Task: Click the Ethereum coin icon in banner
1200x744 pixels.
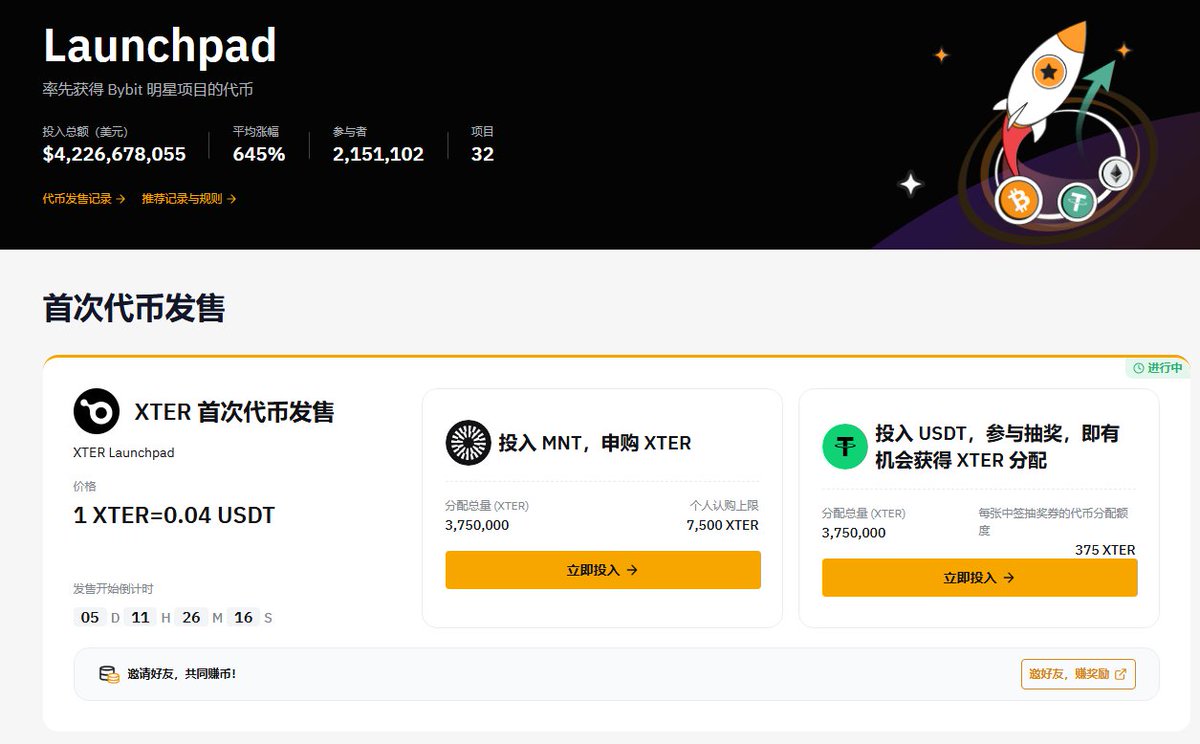Action: click(x=1116, y=174)
